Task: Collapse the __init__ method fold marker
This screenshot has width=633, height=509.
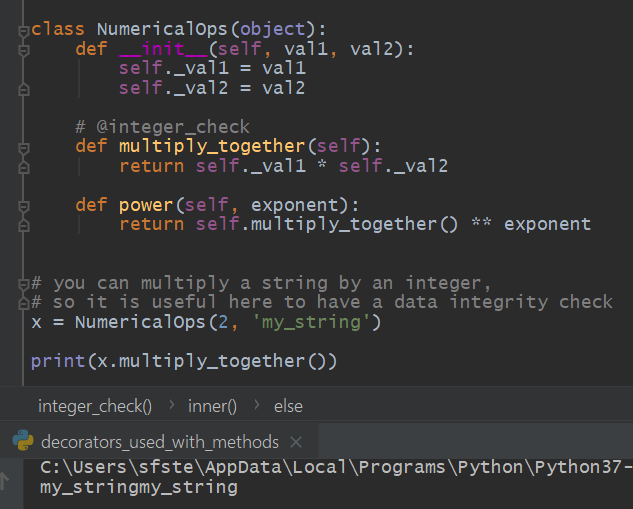Action: (x=24, y=49)
